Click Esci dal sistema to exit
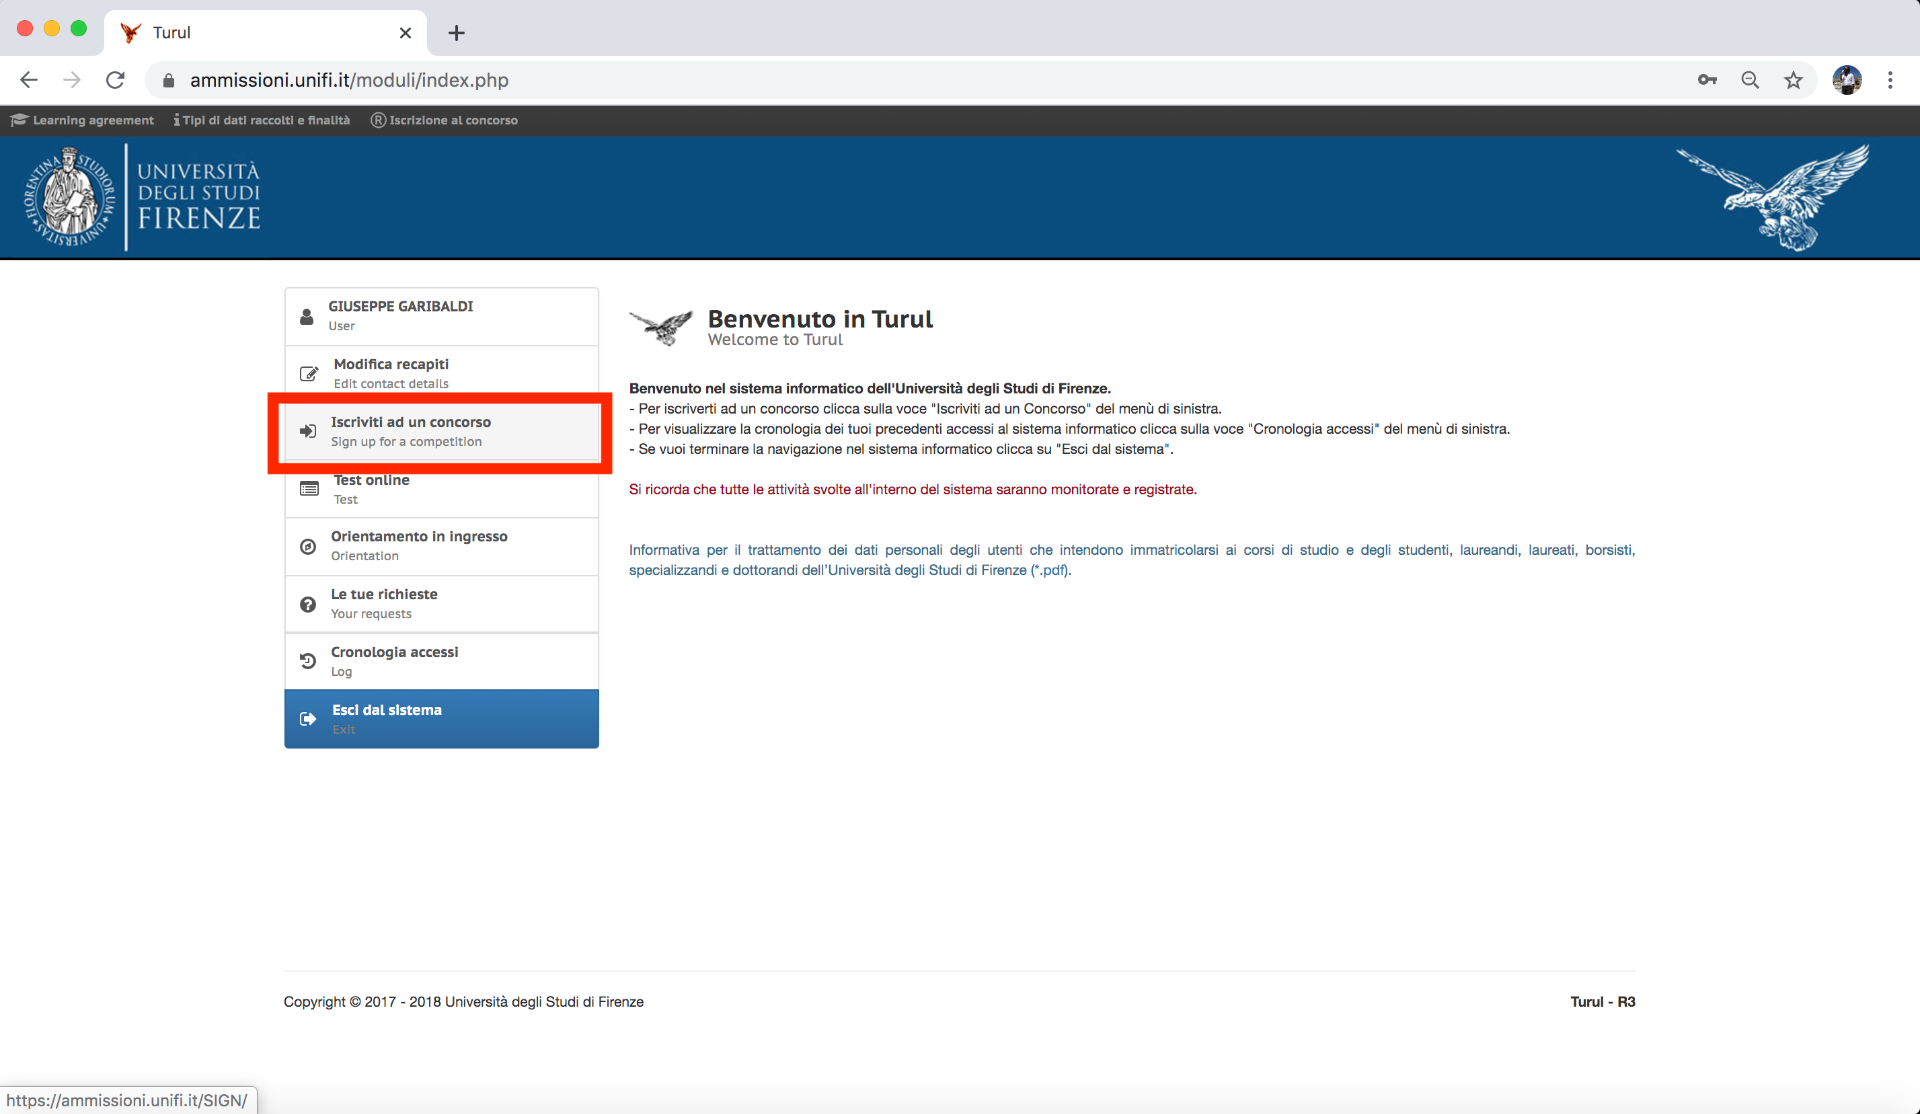The width and height of the screenshot is (1920, 1114). tap(442, 719)
